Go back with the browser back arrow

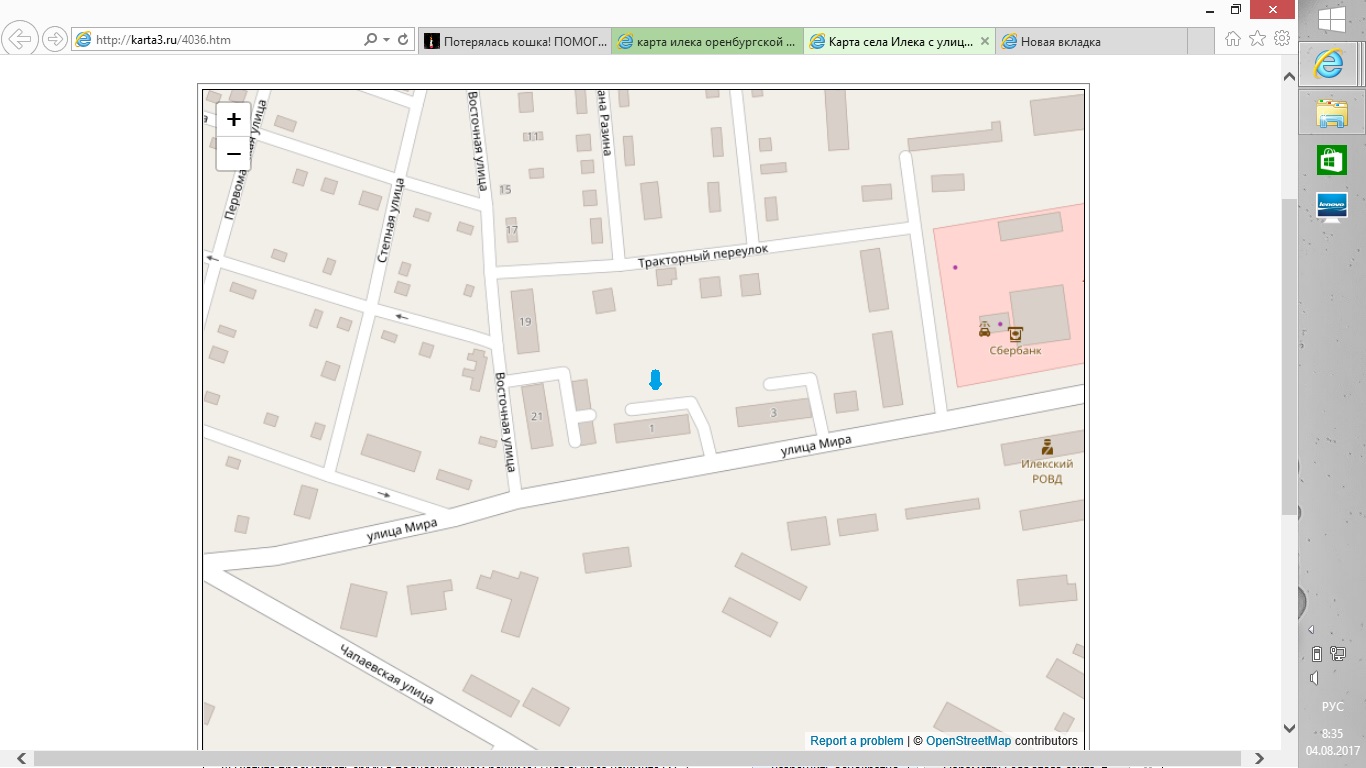20,40
